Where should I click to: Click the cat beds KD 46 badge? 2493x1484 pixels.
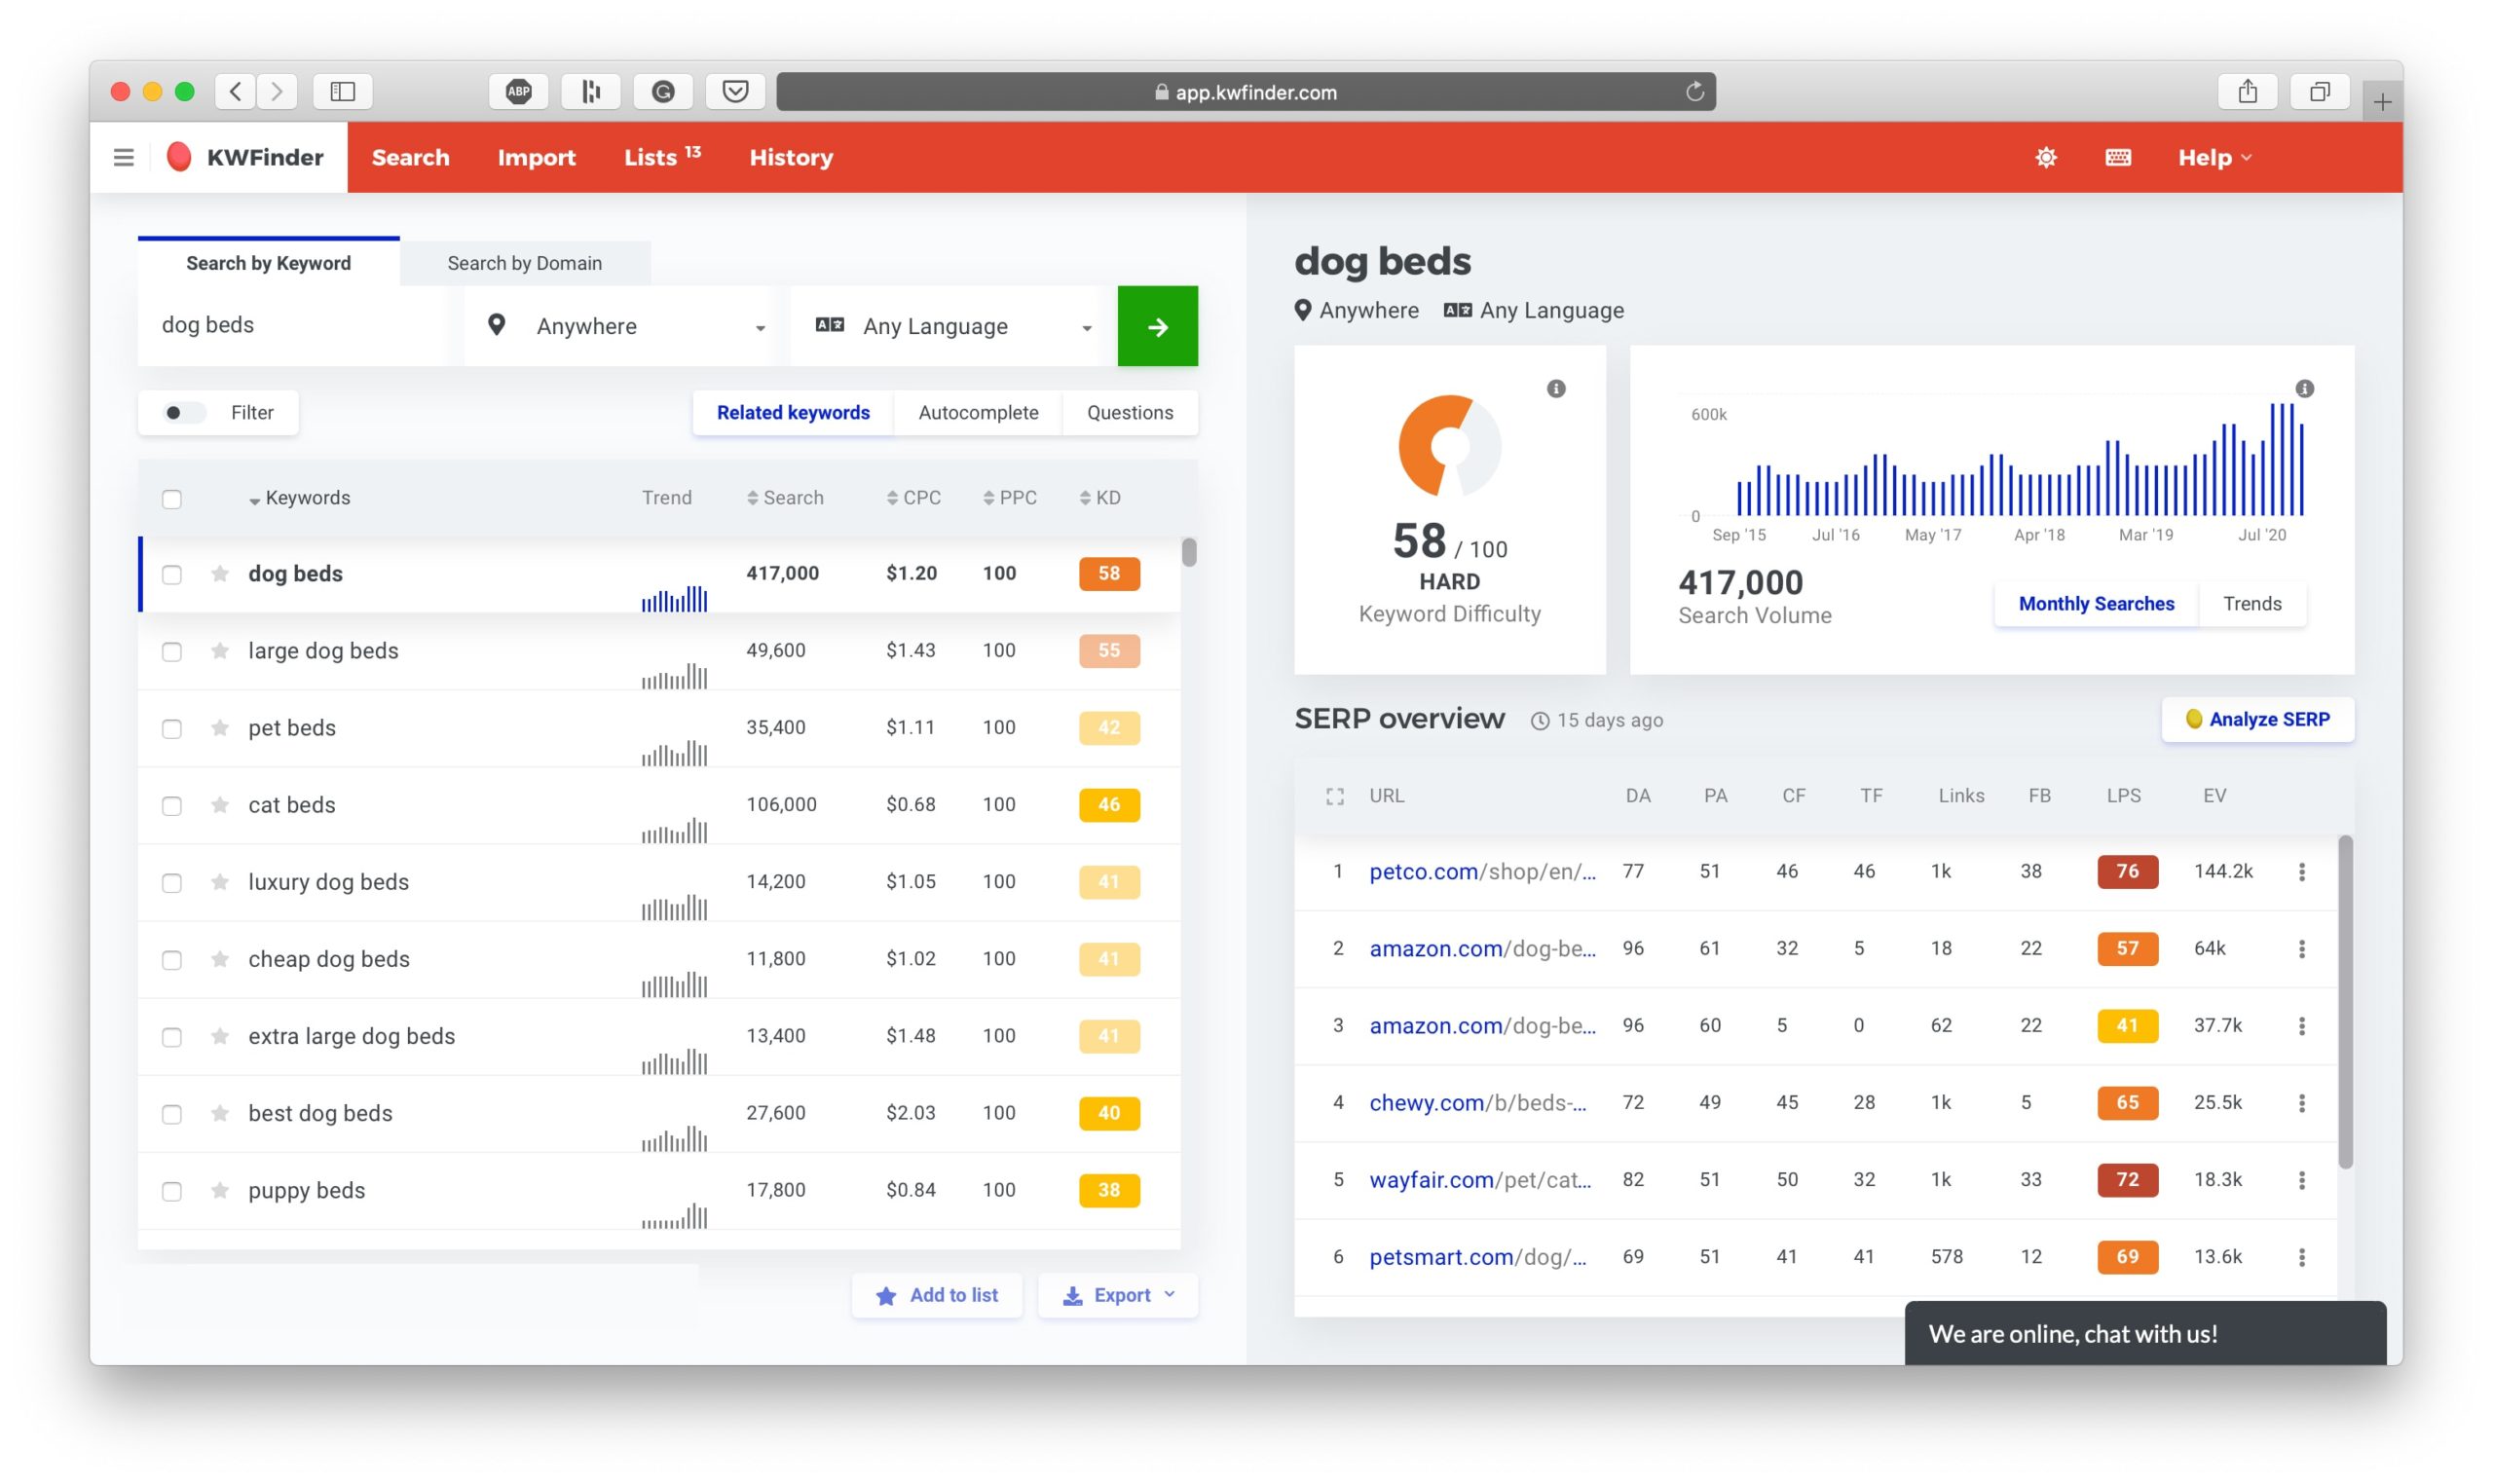pos(1109,804)
